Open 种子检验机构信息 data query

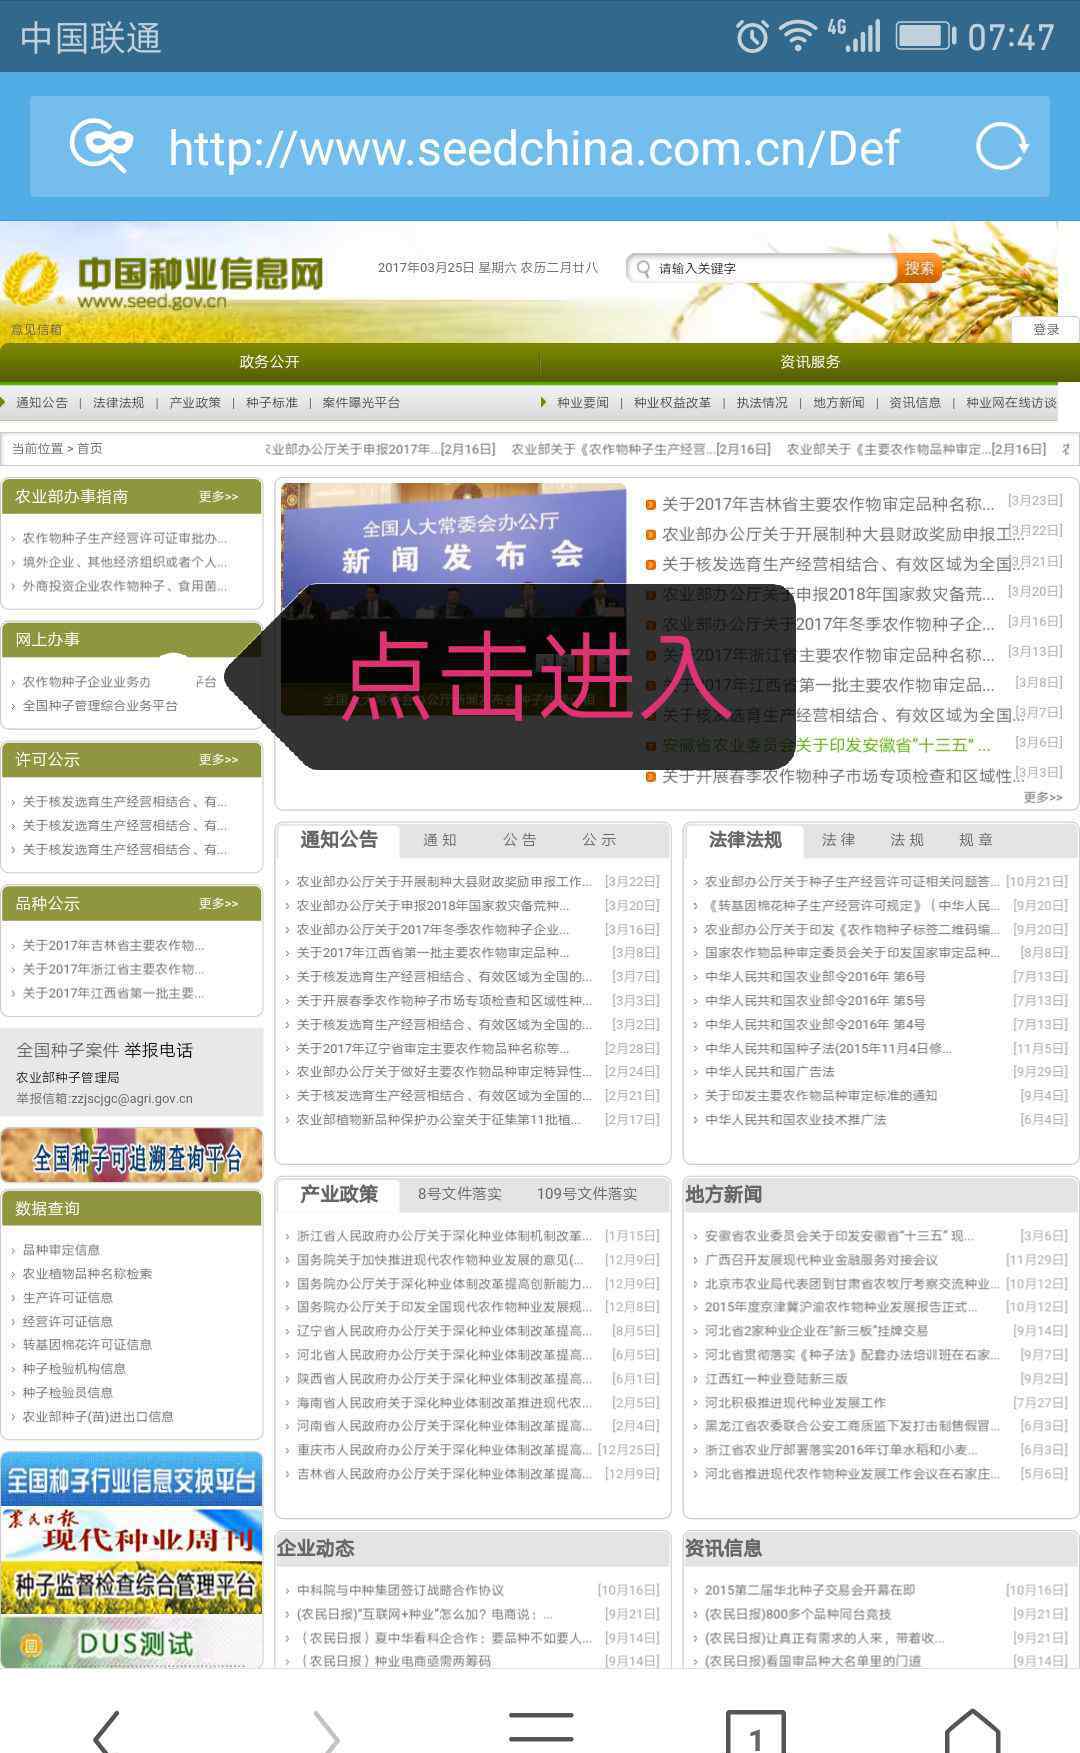(74, 1369)
